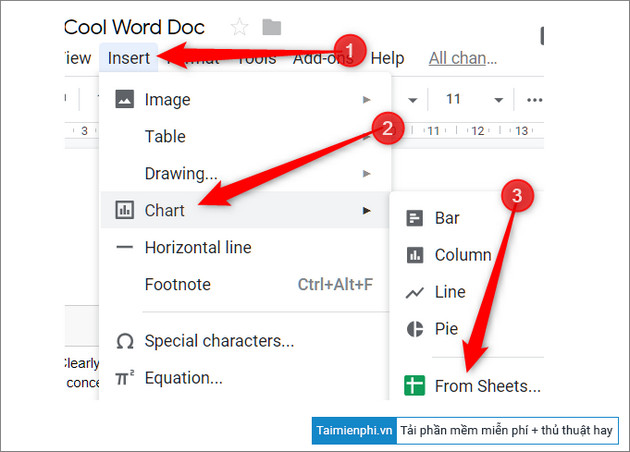Select Pie in the Chart submenu
The image size is (630, 452).
(467, 329)
